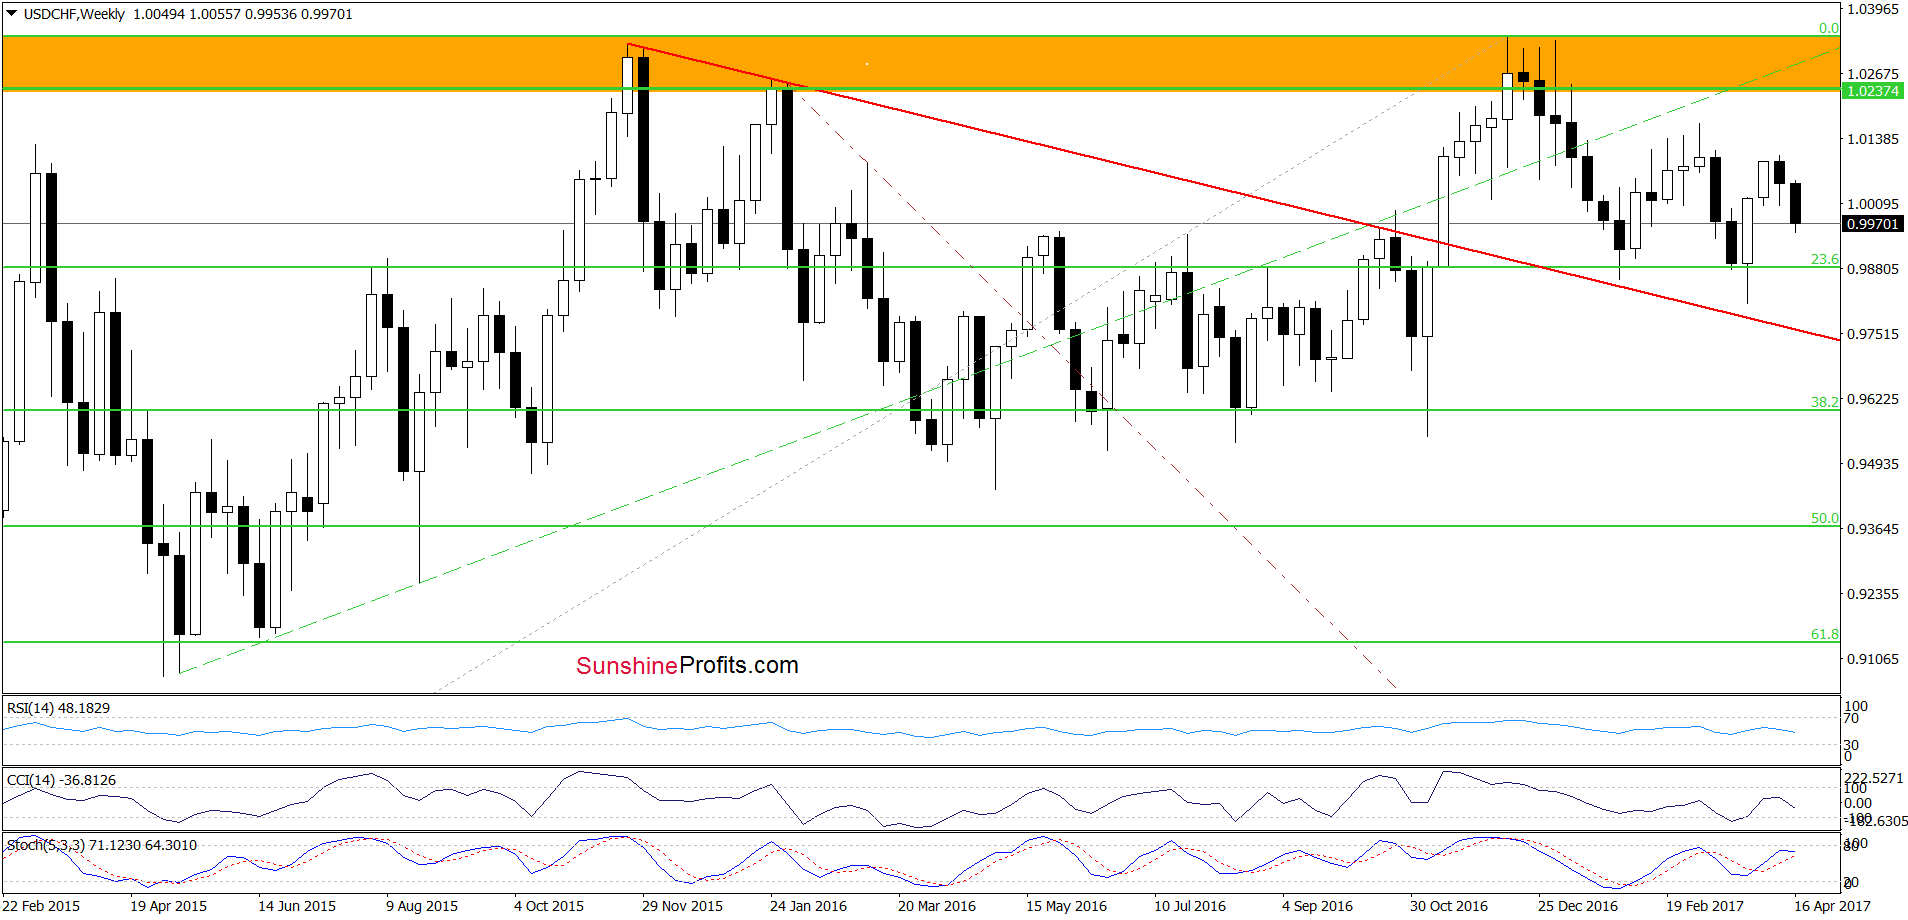Click the SunshineProfits.com label
The height and width of the screenshot is (920, 1908).
(687, 665)
